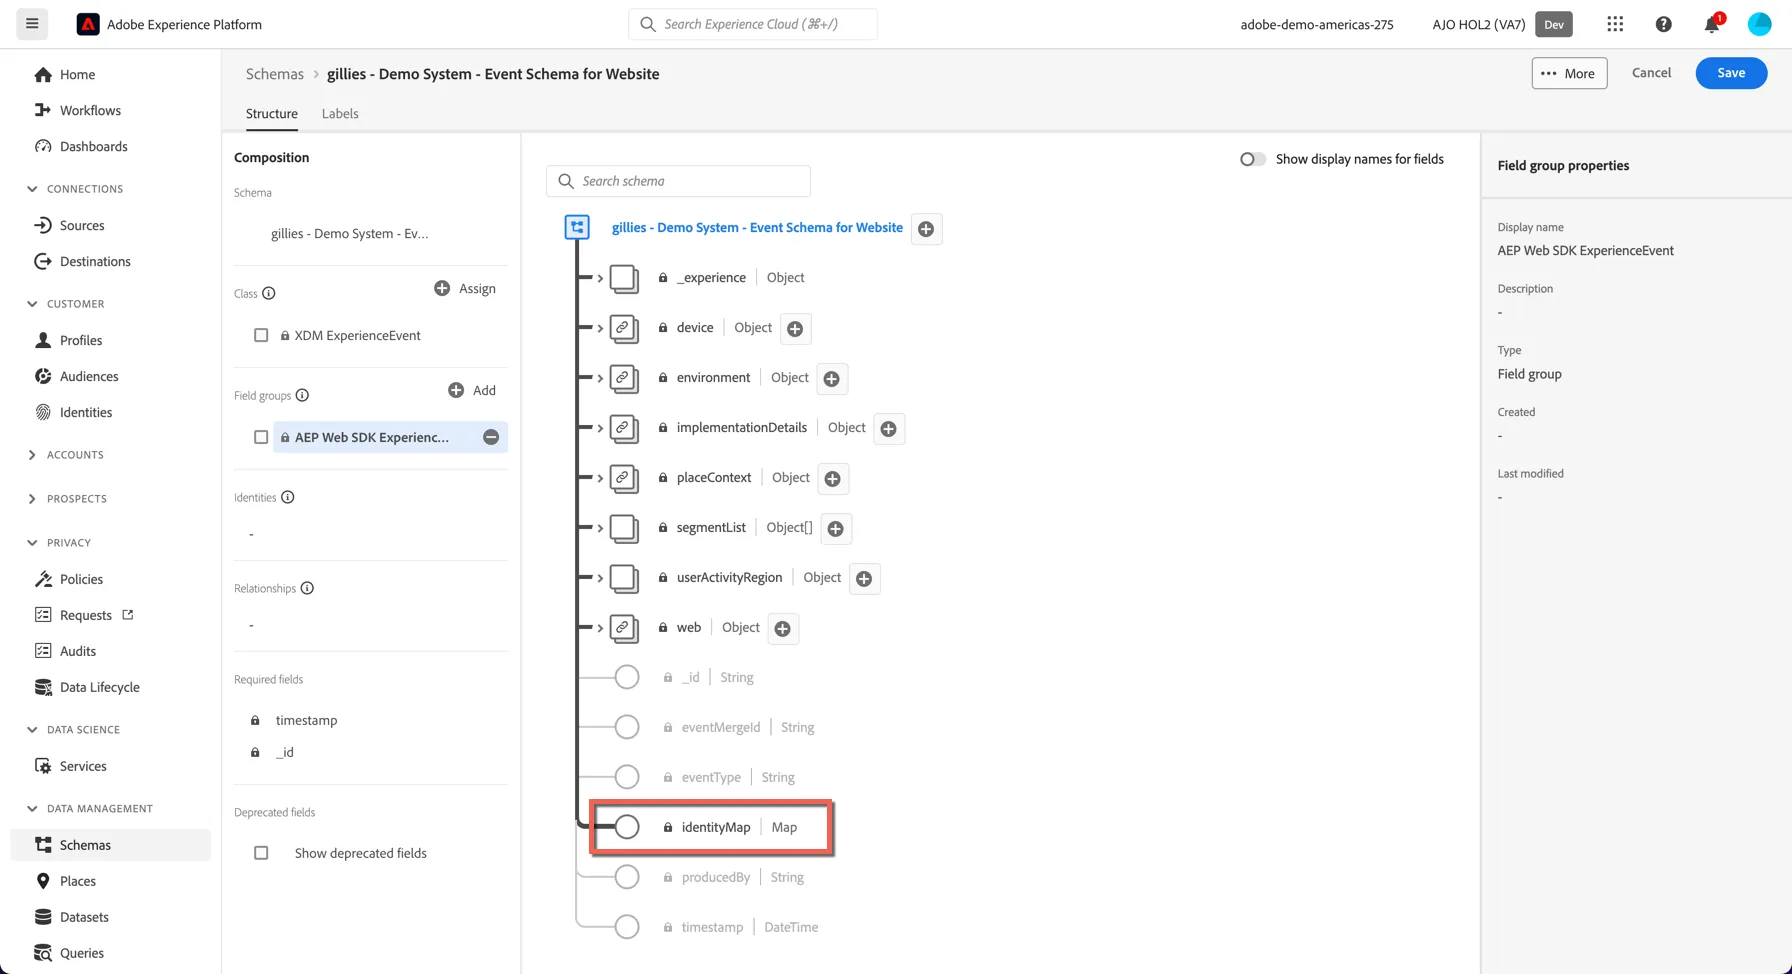
Task: Show info about Class
Action: 269,293
